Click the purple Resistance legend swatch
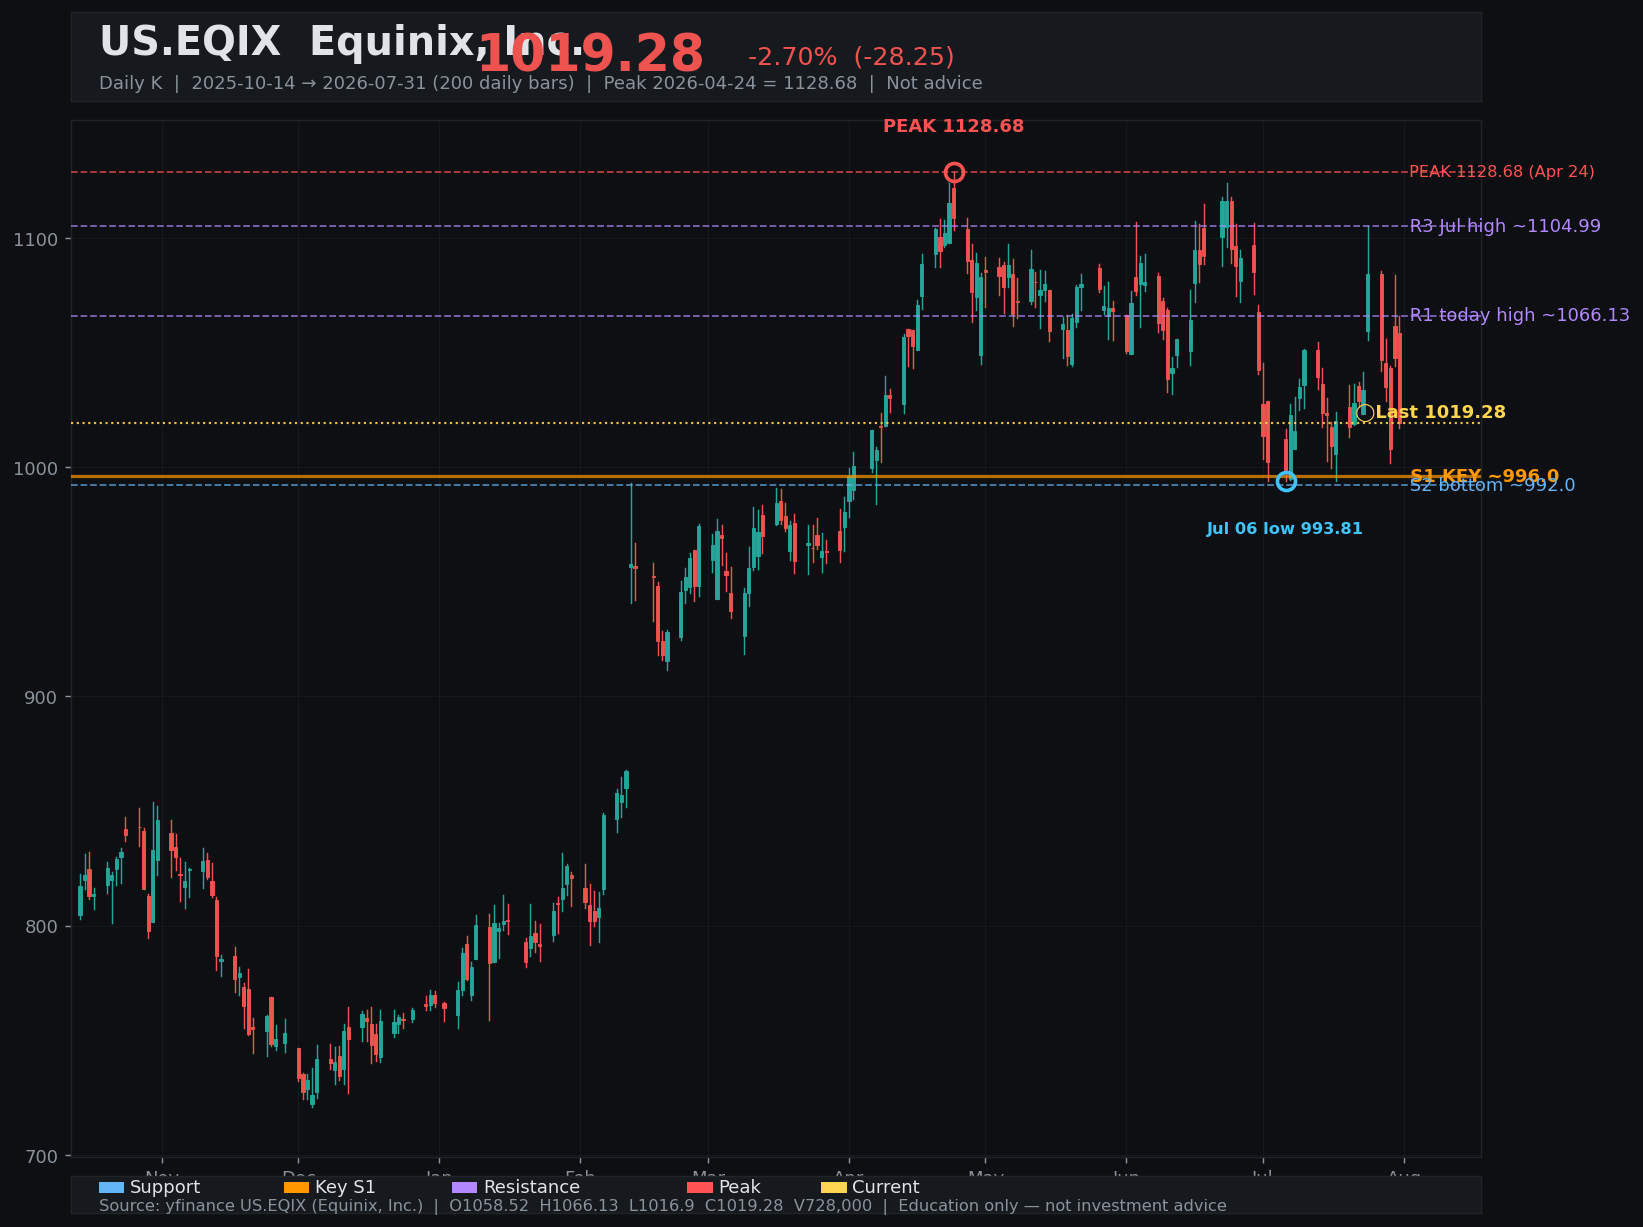This screenshot has height=1227, width=1643. pyautogui.click(x=465, y=1187)
